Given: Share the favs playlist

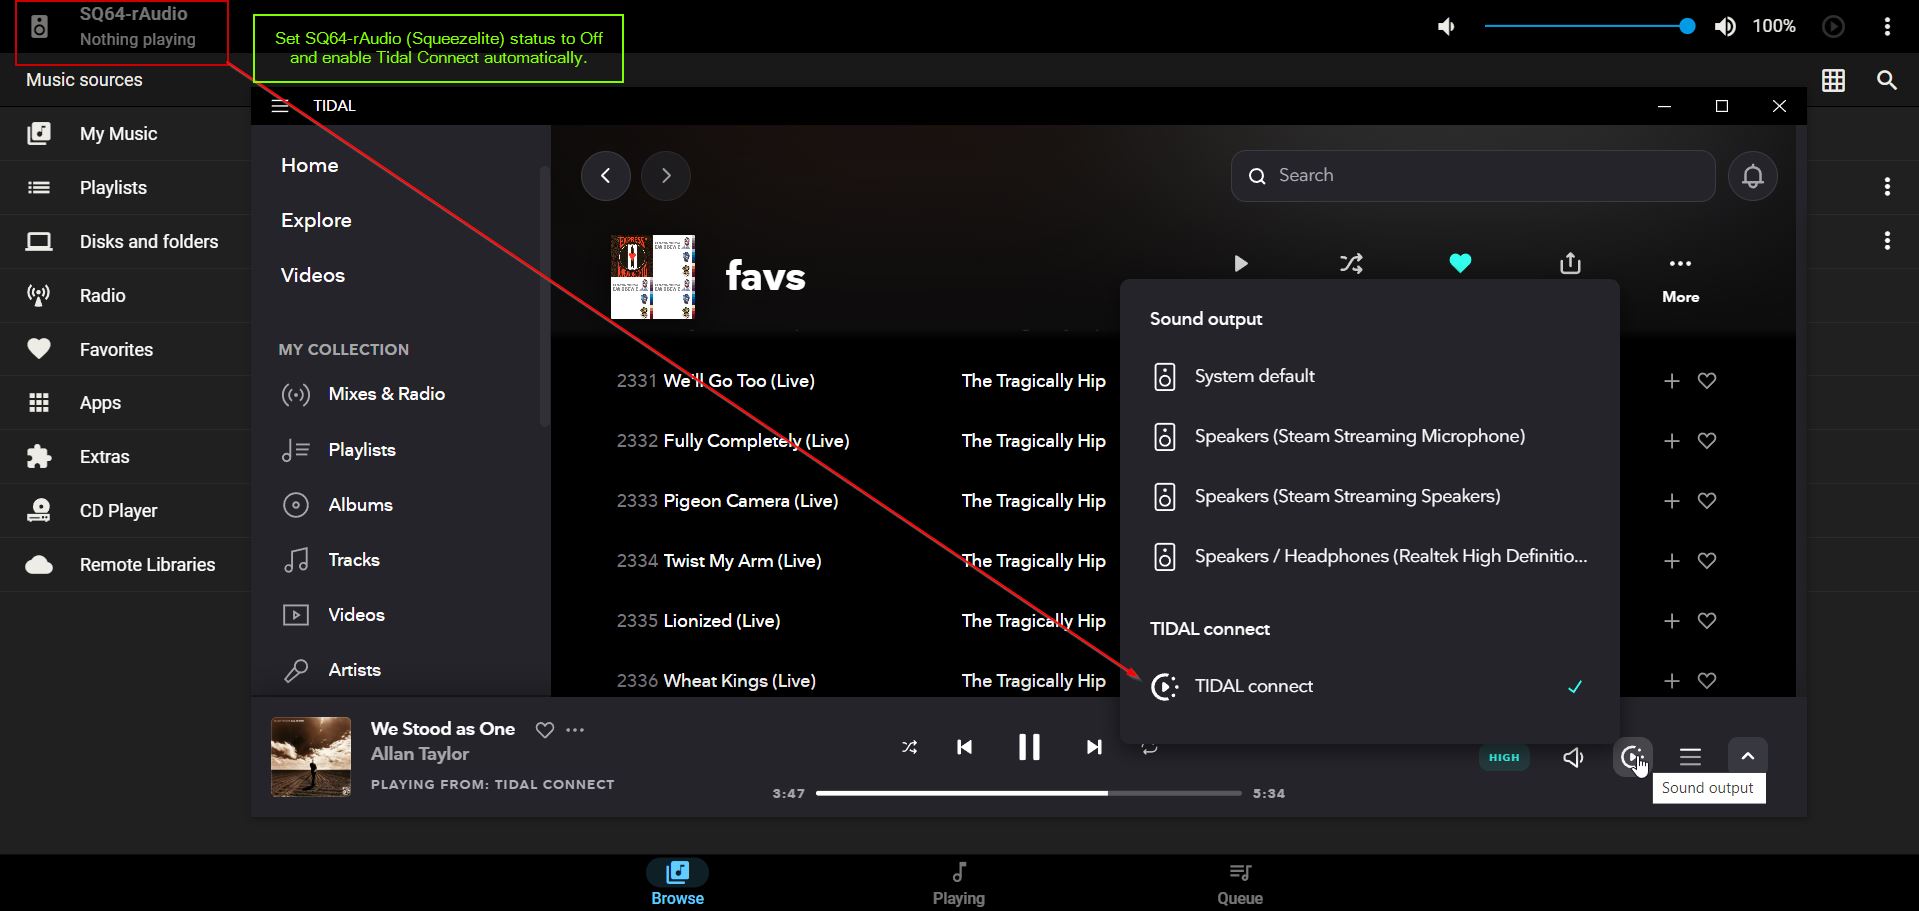Looking at the screenshot, I should [x=1570, y=264].
